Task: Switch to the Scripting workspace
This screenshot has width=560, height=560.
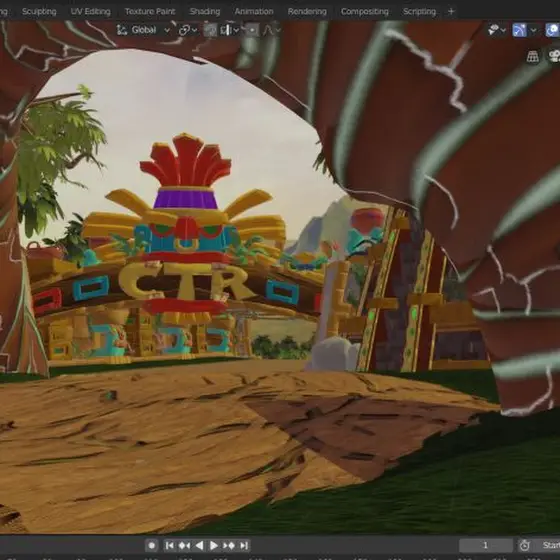Action: point(419,11)
